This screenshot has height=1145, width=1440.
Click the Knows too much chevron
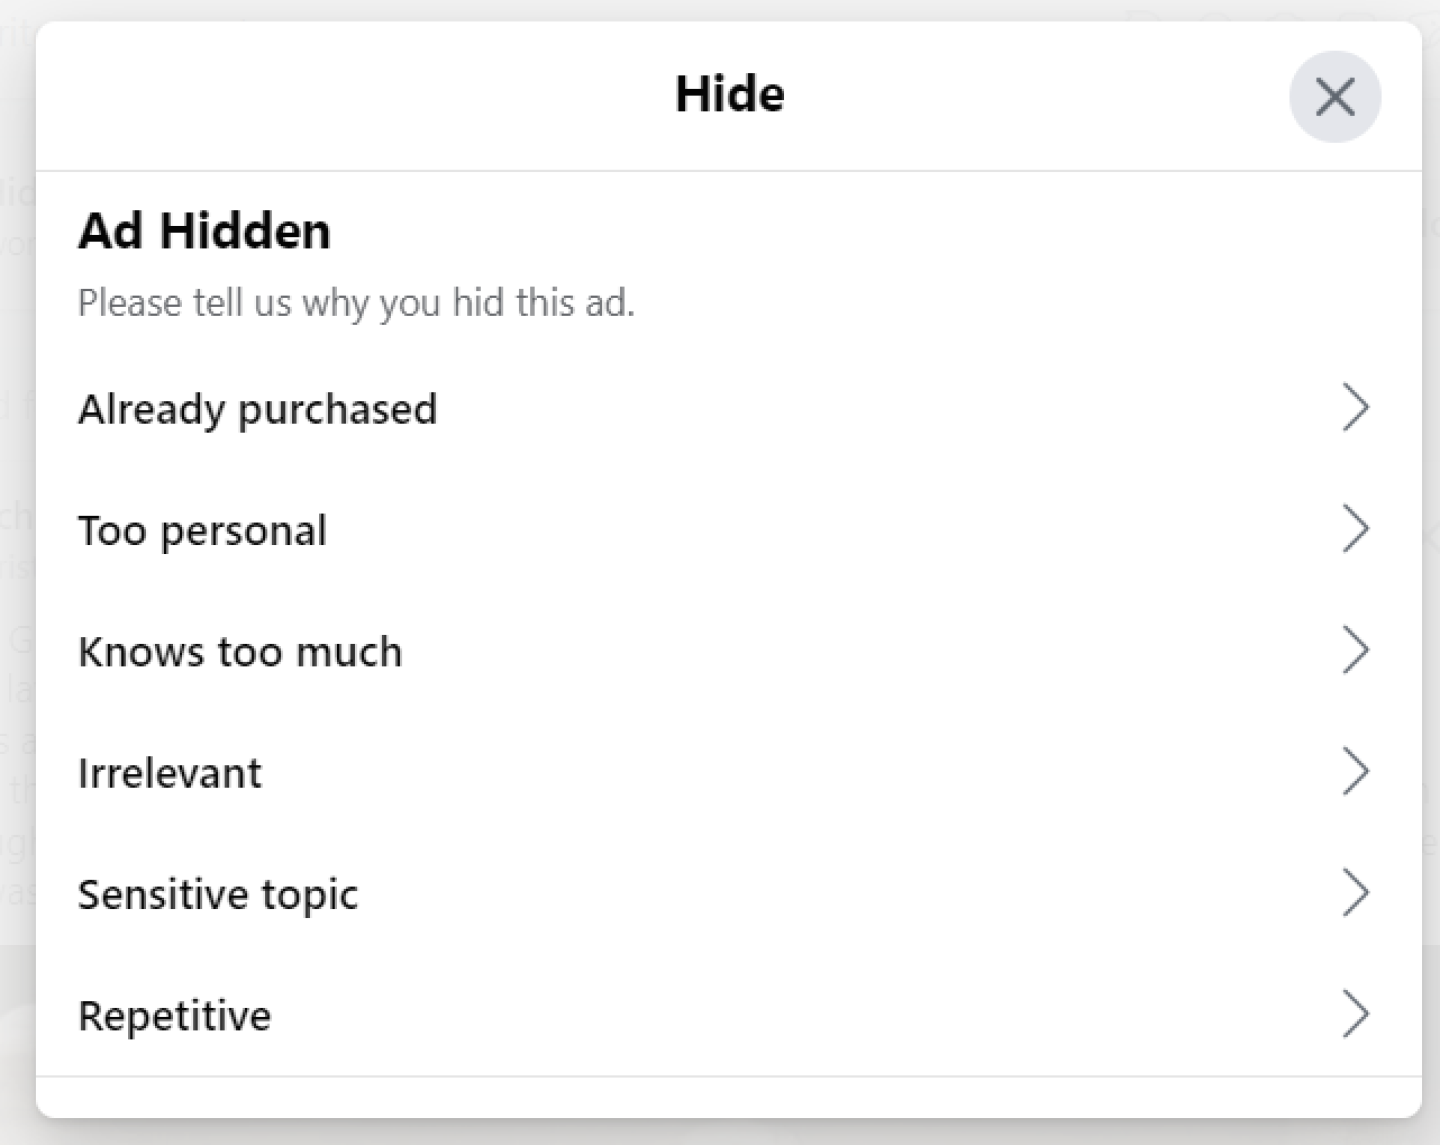click(x=1355, y=651)
